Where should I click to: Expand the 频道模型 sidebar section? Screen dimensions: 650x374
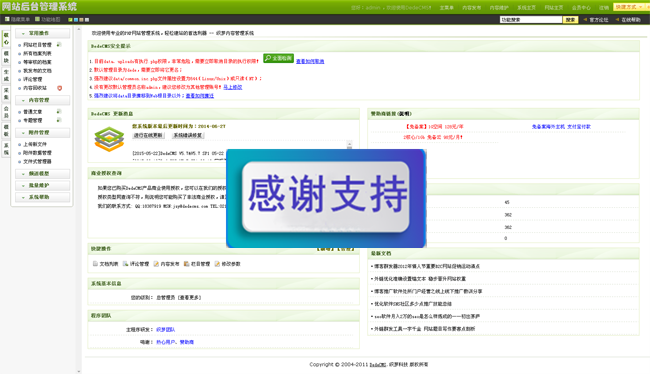point(42,174)
